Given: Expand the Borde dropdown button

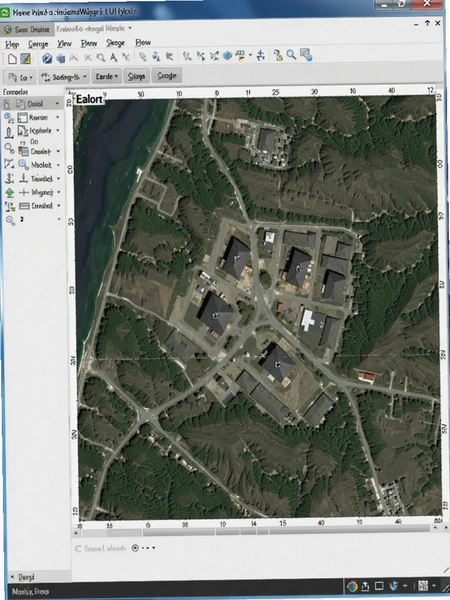Looking at the screenshot, I should (x=107, y=76).
